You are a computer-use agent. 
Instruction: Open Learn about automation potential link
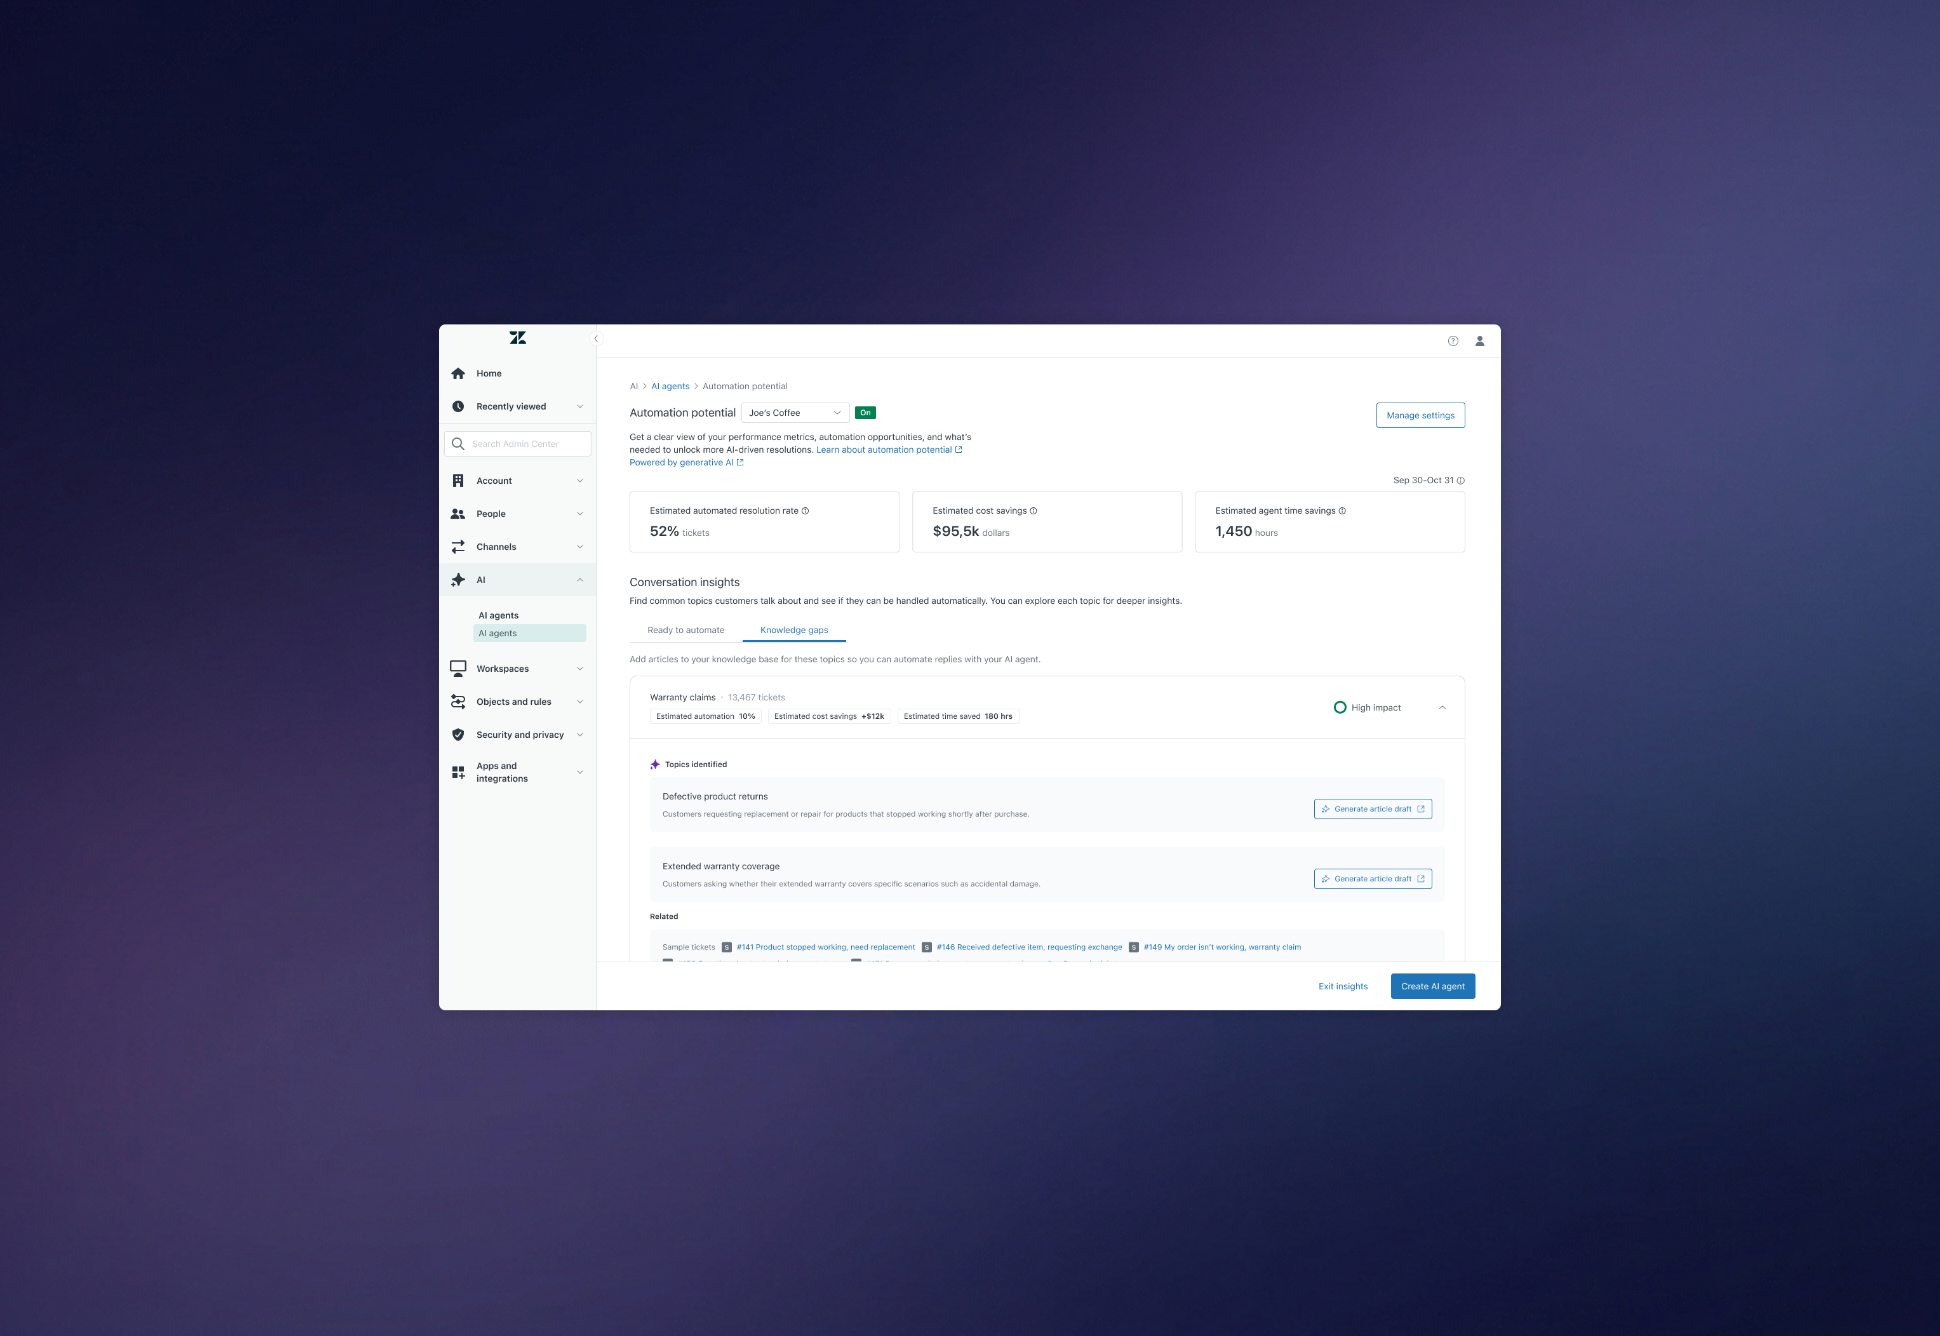pyautogui.click(x=884, y=450)
